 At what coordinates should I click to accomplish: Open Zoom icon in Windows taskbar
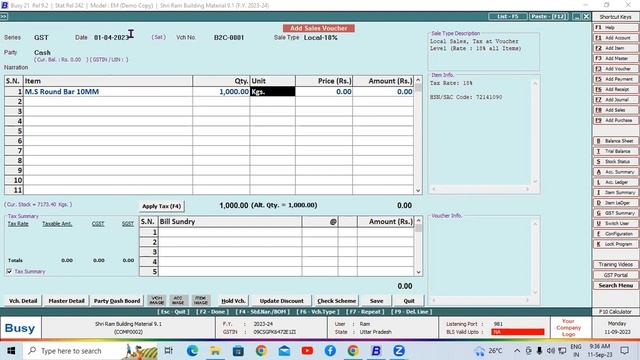click(399, 351)
